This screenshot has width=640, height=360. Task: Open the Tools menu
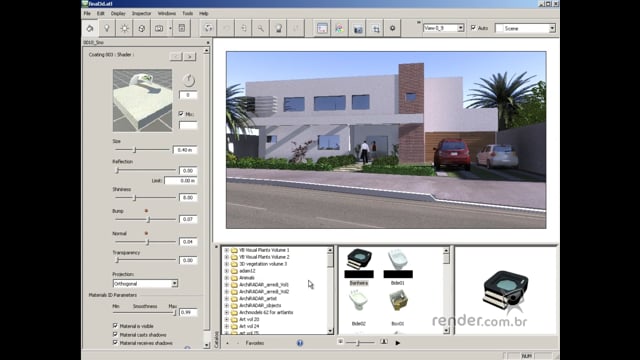[187, 13]
